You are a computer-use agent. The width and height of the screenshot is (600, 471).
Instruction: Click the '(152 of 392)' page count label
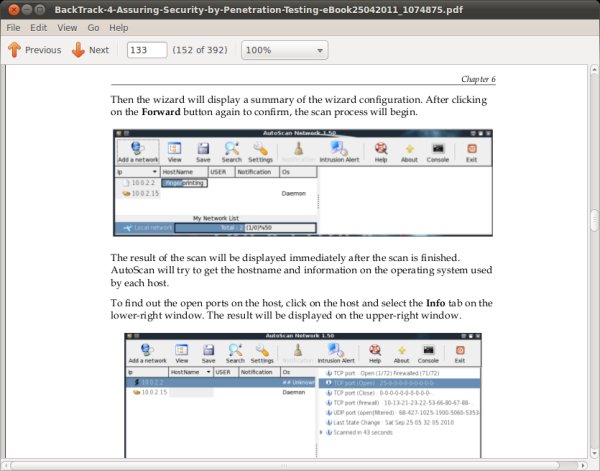(x=200, y=50)
